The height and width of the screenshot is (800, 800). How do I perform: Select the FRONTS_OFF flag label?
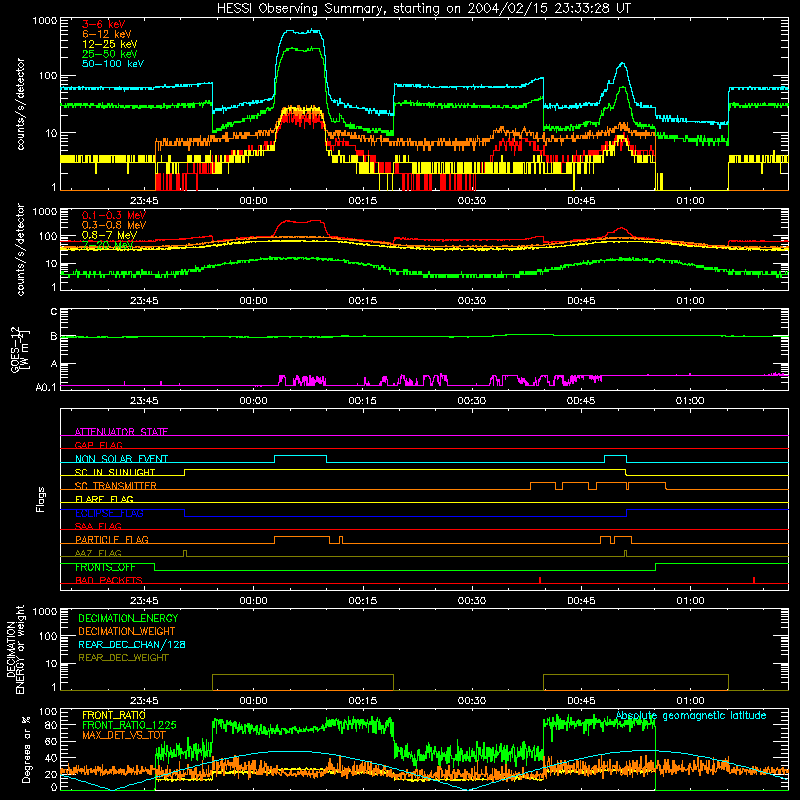tap(105, 567)
